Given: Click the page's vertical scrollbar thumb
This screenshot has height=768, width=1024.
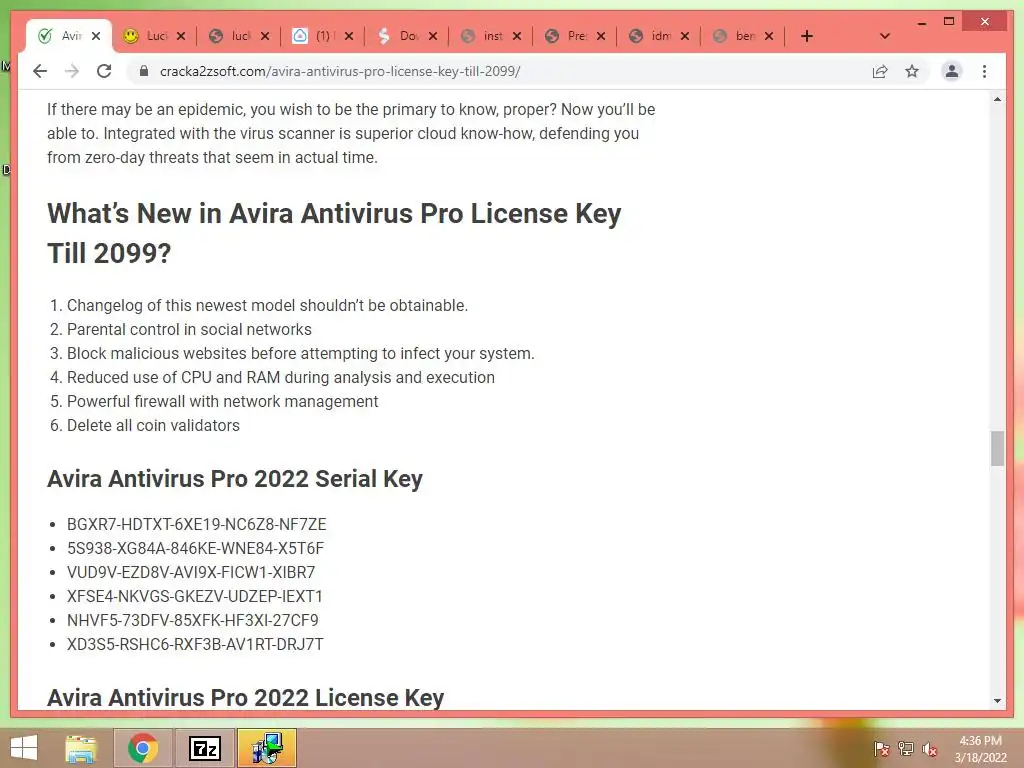Looking at the screenshot, I should click(997, 448).
